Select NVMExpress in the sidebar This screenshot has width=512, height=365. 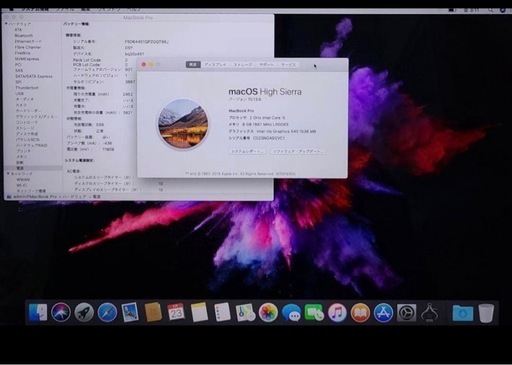(27, 59)
